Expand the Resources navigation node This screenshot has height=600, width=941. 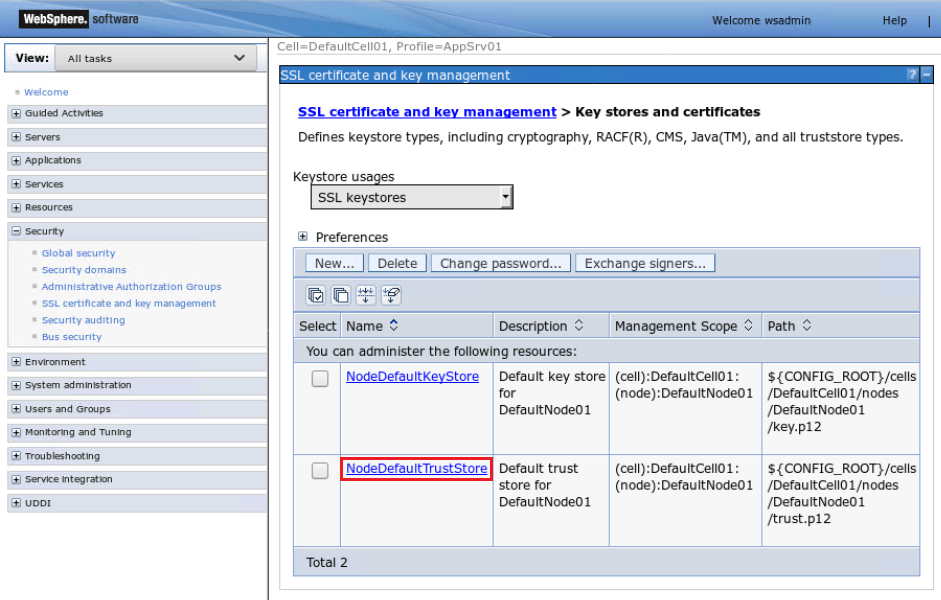16,208
